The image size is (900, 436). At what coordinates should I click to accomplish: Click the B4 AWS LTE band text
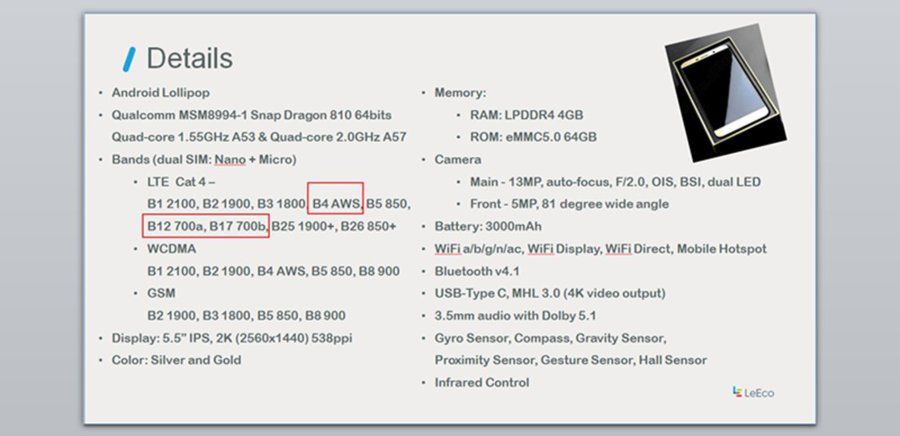coord(337,204)
